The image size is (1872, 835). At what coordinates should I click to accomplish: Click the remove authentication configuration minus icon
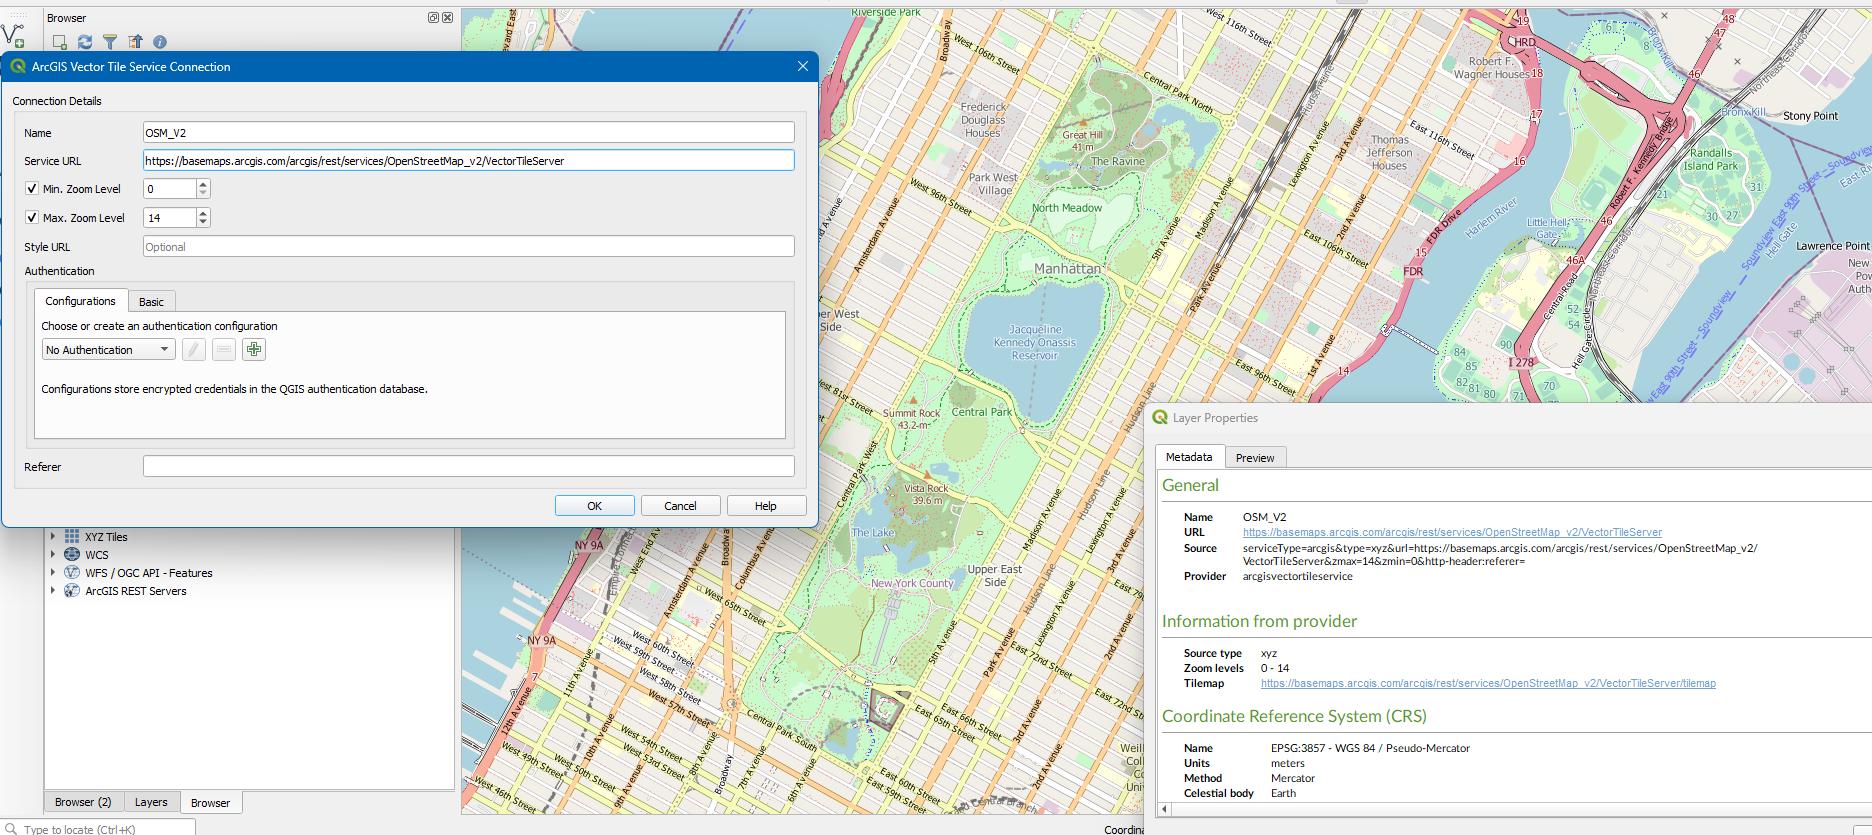pyautogui.click(x=224, y=349)
